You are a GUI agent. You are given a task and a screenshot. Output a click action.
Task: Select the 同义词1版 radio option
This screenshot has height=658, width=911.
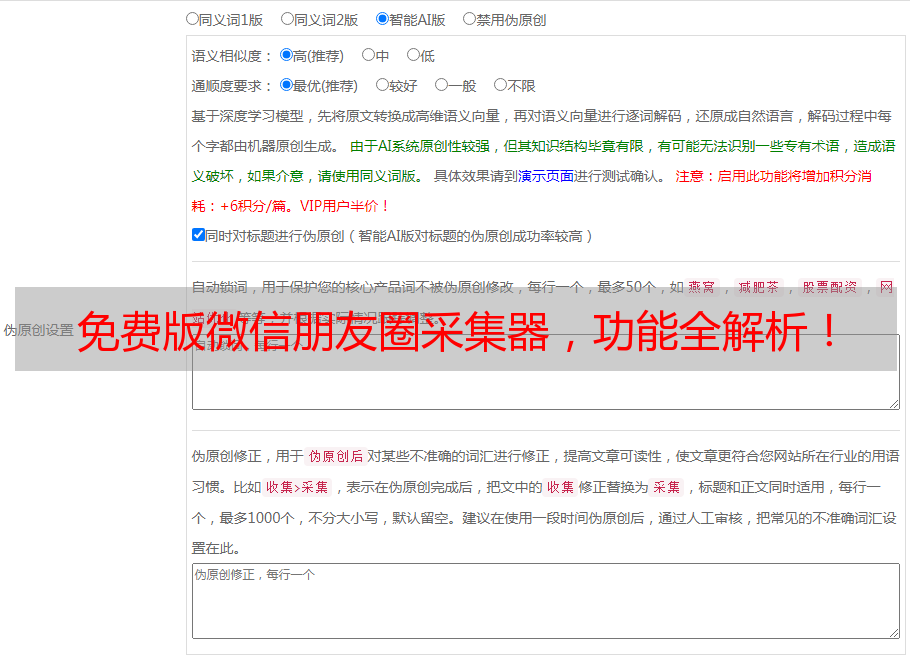click(192, 19)
